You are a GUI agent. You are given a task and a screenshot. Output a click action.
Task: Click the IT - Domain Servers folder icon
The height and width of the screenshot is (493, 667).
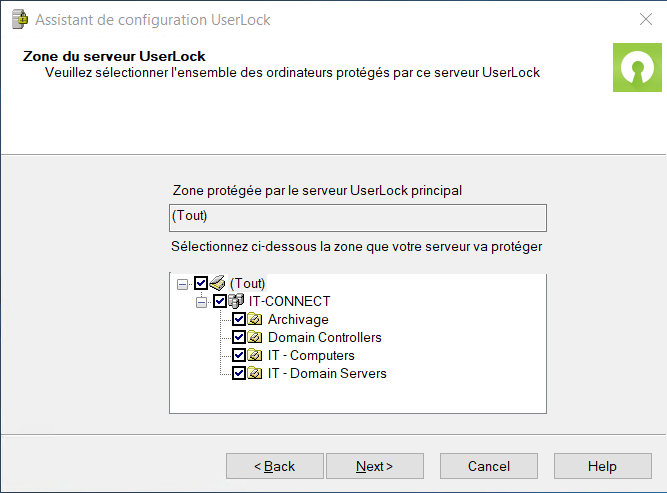255,373
